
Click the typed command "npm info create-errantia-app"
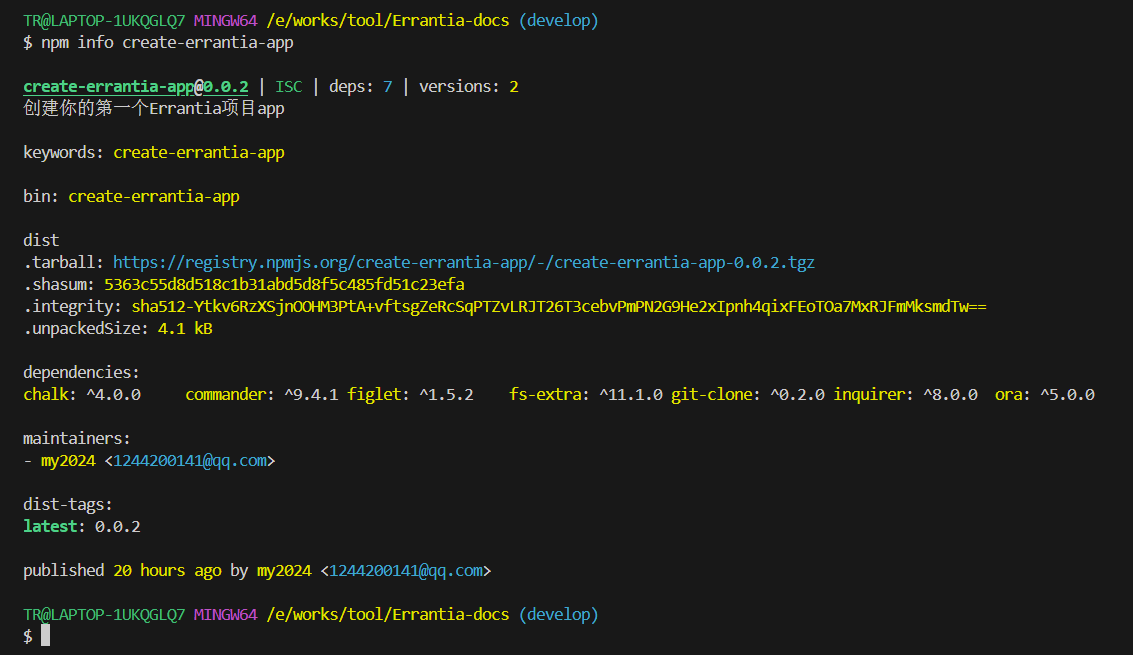pos(167,43)
